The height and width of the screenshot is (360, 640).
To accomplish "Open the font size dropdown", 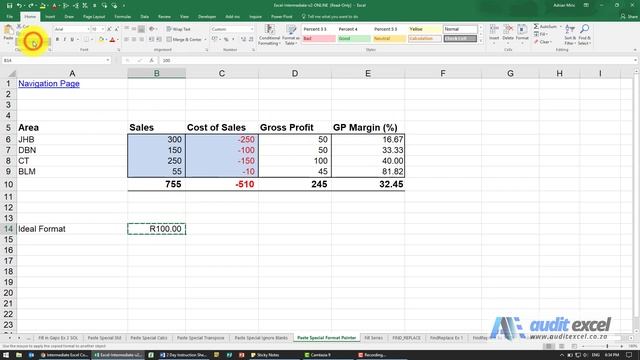I will [x=102, y=29].
